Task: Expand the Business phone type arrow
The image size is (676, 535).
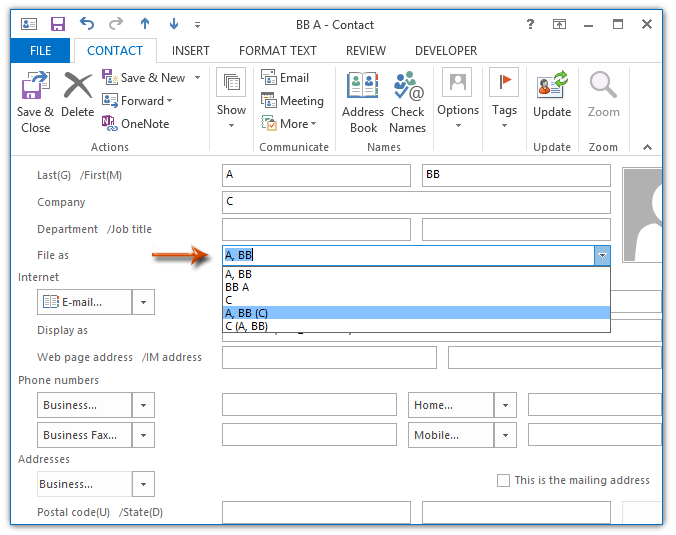Action: tap(144, 405)
